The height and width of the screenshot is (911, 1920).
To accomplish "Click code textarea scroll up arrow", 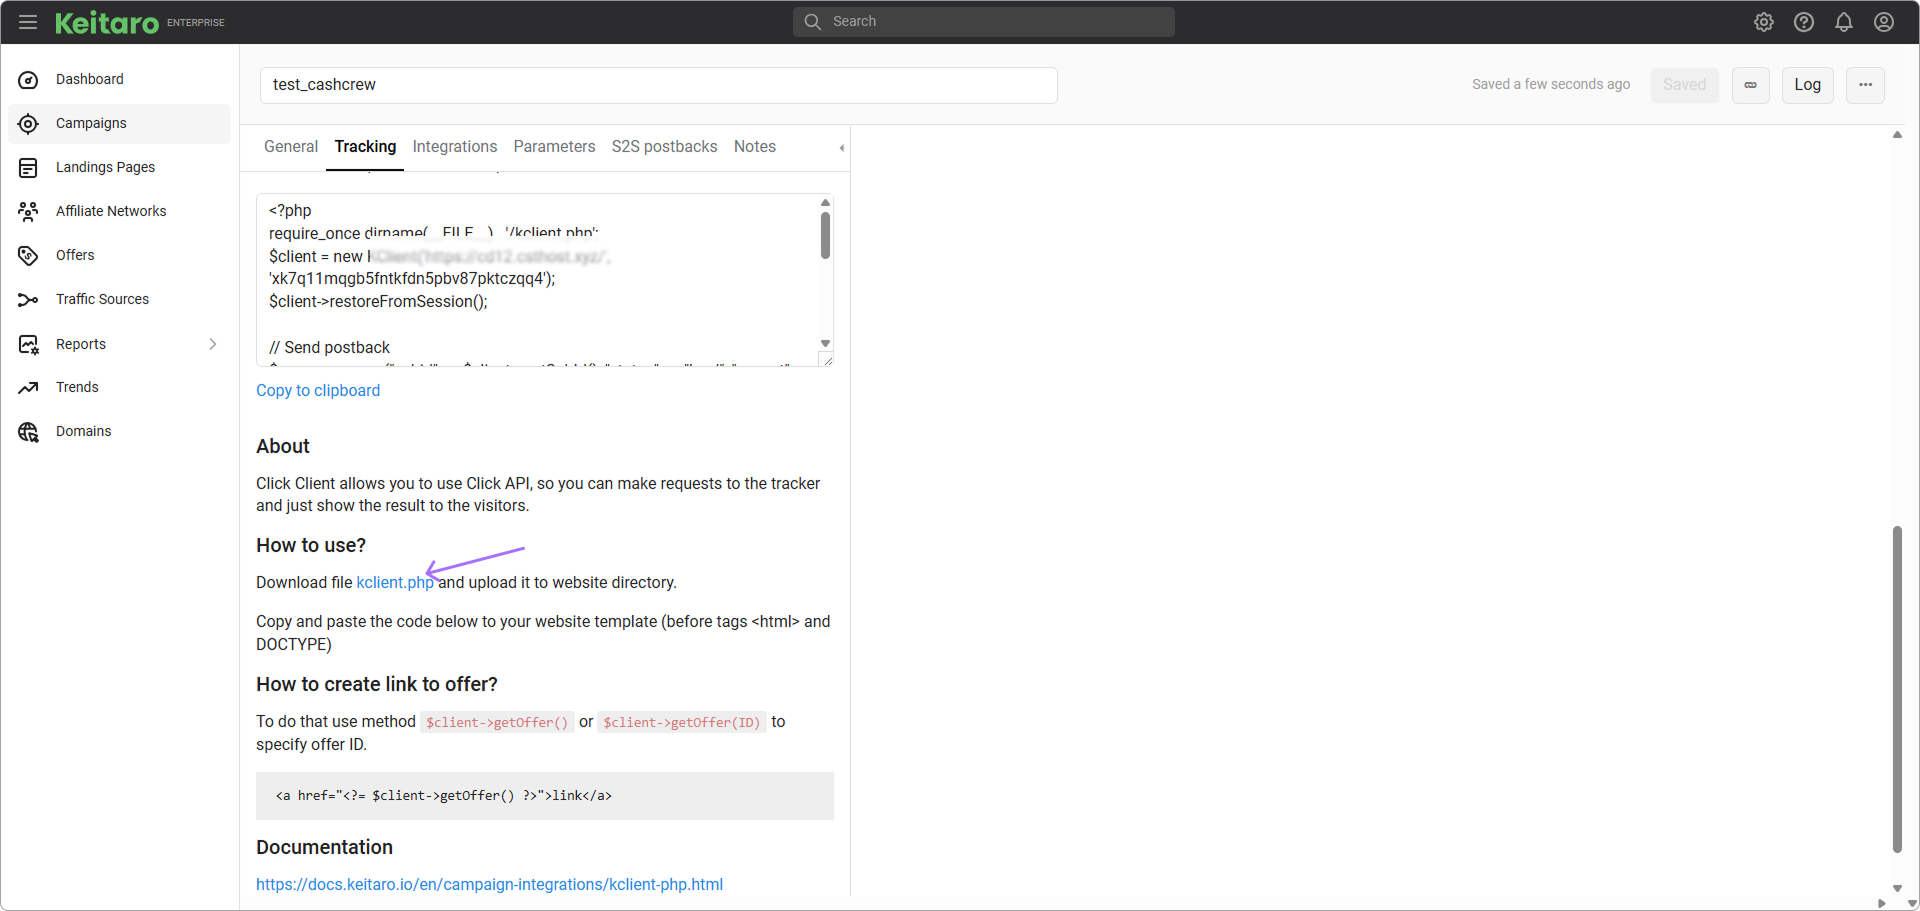I will click(825, 202).
